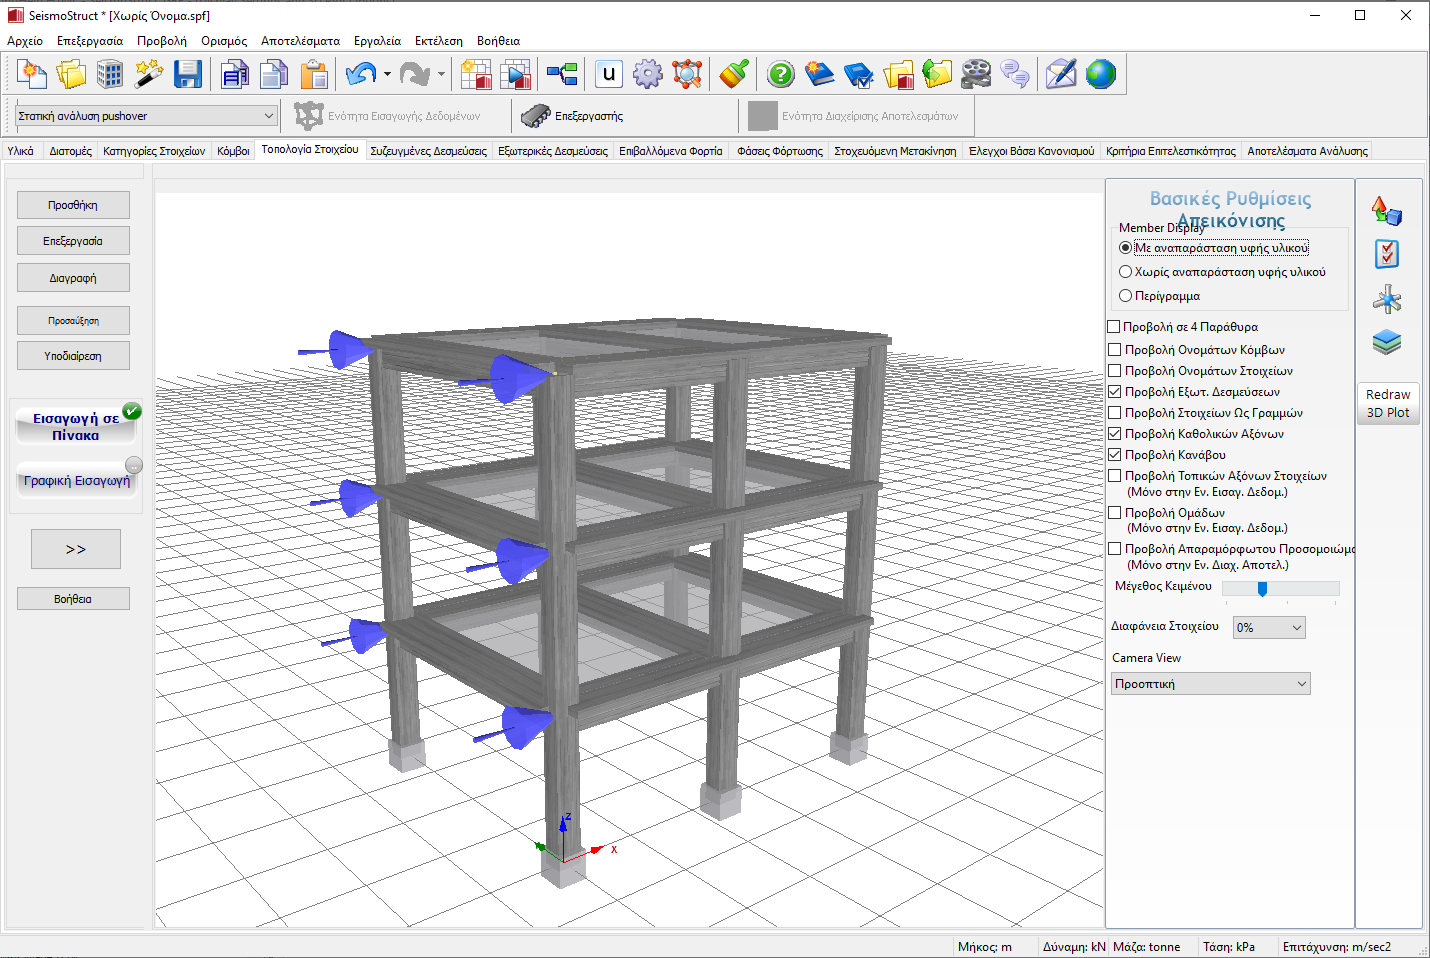Click the 'Προσθήκη' button

click(73, 205)
